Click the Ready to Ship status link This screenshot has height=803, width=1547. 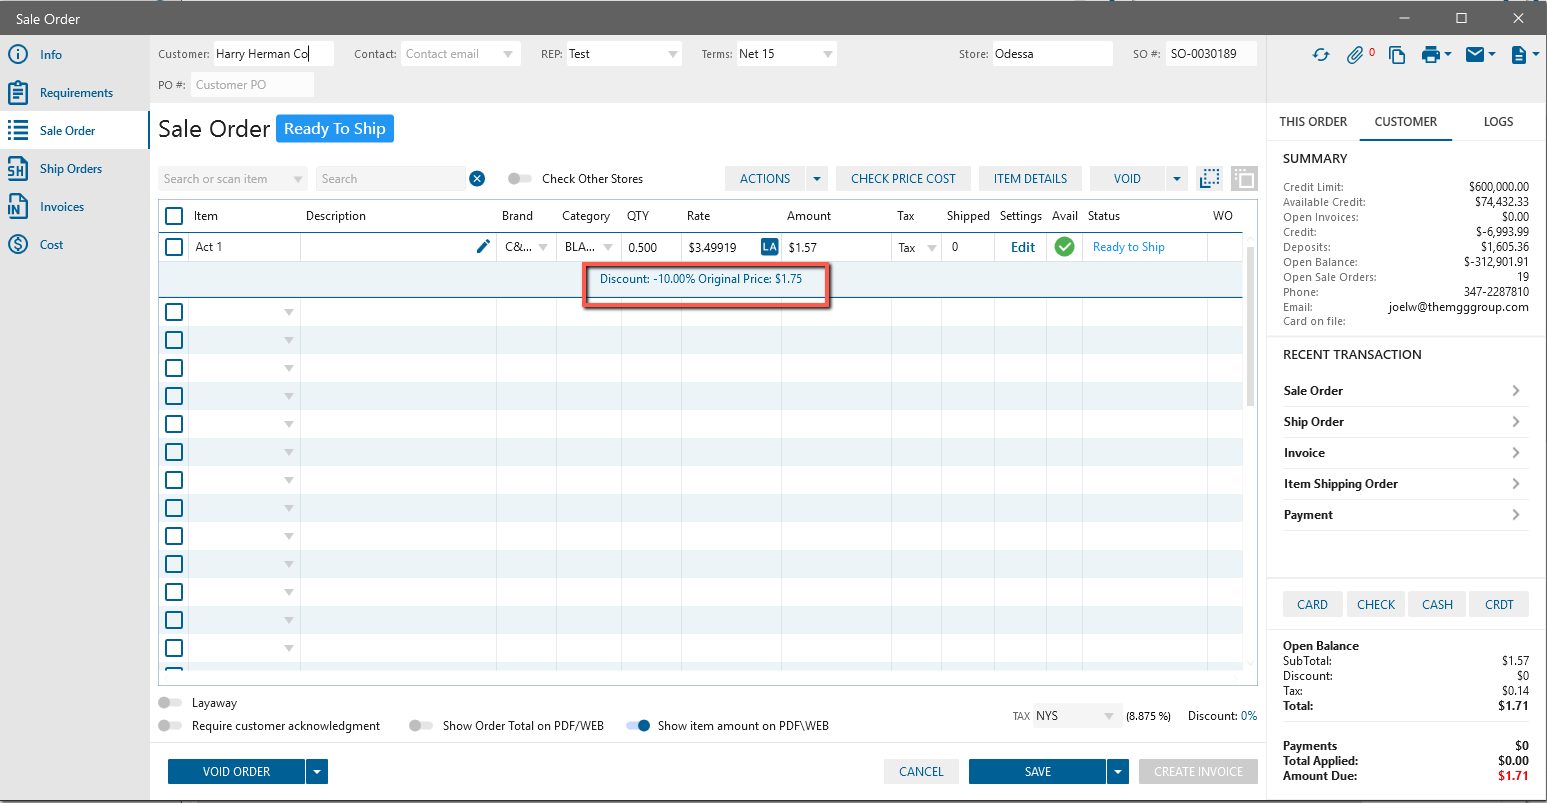click(1128, 247)
